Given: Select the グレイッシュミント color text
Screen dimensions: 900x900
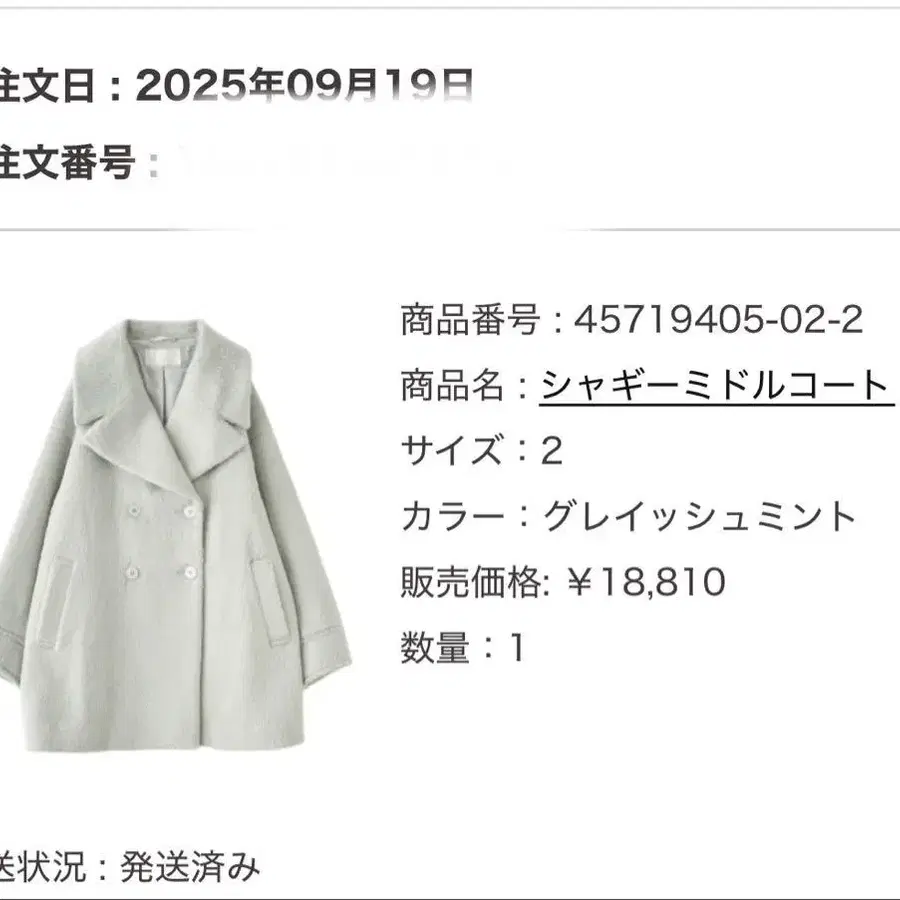Looking at the screenshot, I should point(700,516).
